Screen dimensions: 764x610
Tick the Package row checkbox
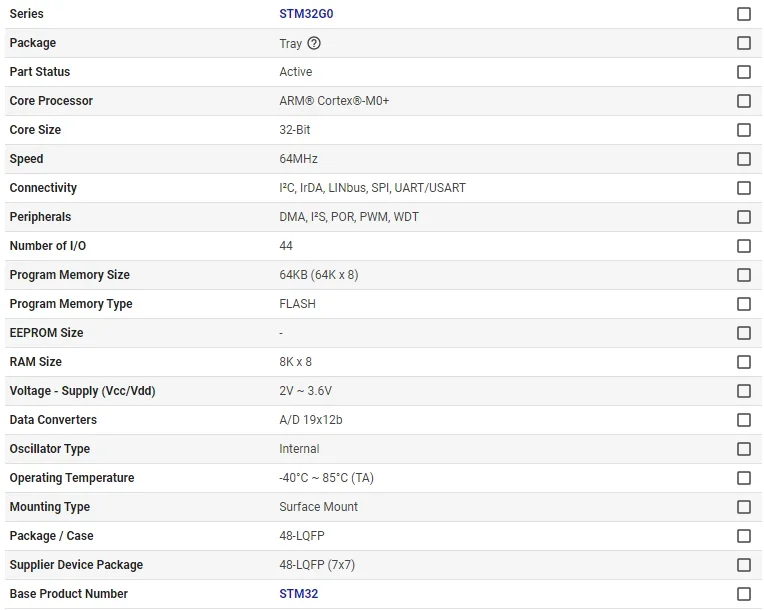click(x=744, y=43)
